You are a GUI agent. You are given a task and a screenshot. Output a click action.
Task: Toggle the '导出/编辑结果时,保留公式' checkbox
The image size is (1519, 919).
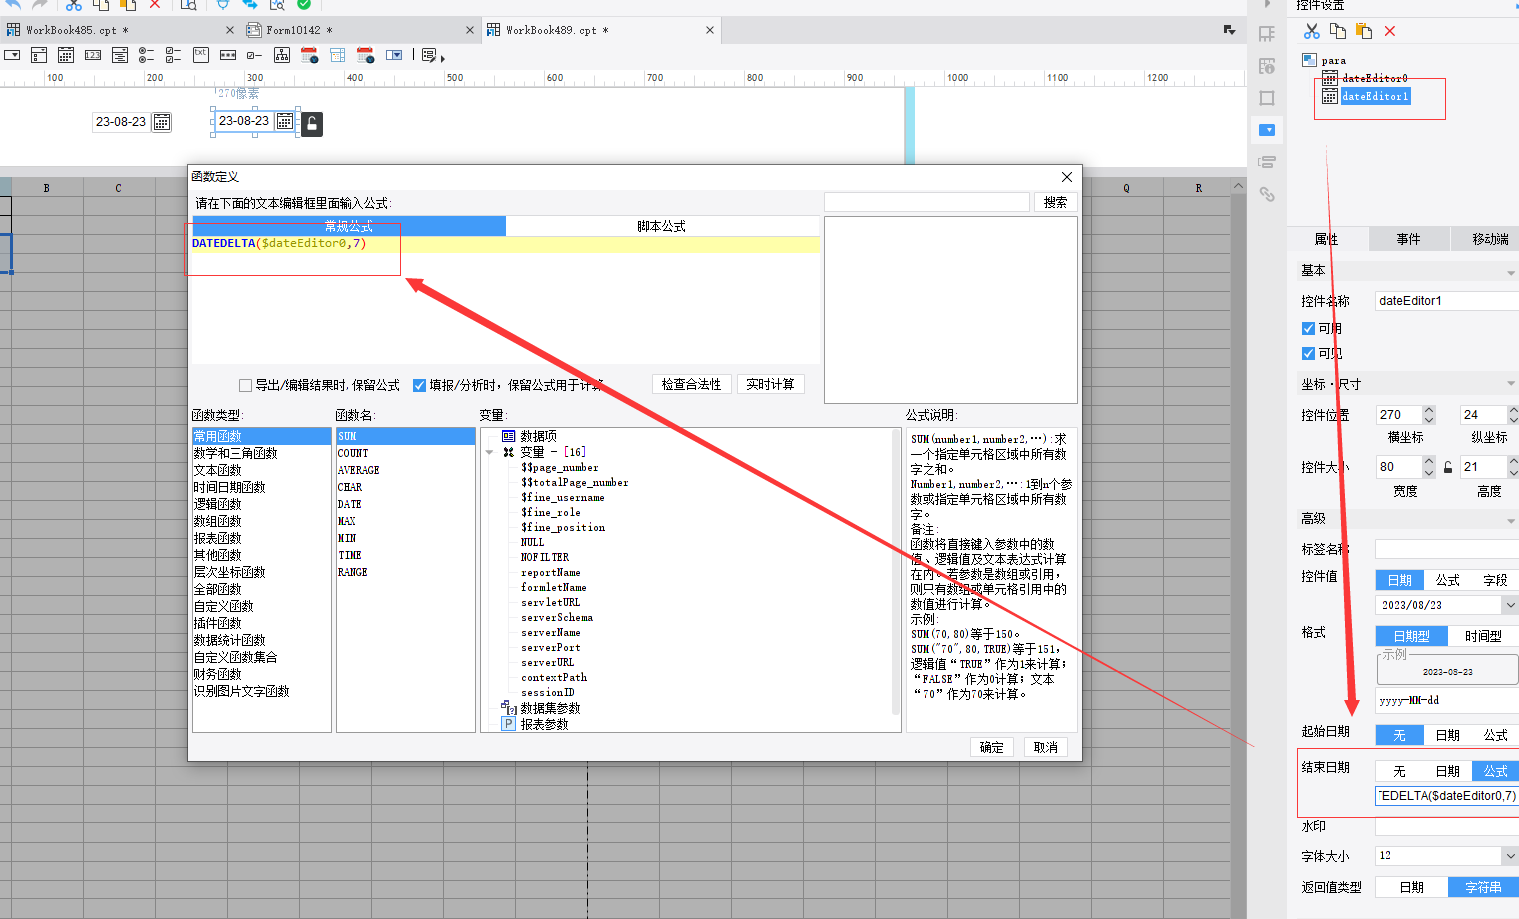point(245,385)
